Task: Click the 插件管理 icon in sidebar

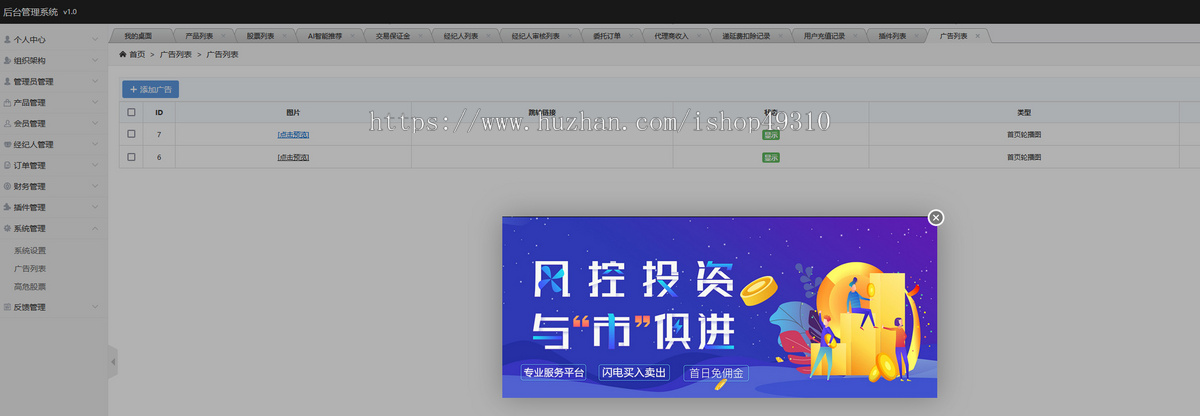Action: click(x=7, y=207)
